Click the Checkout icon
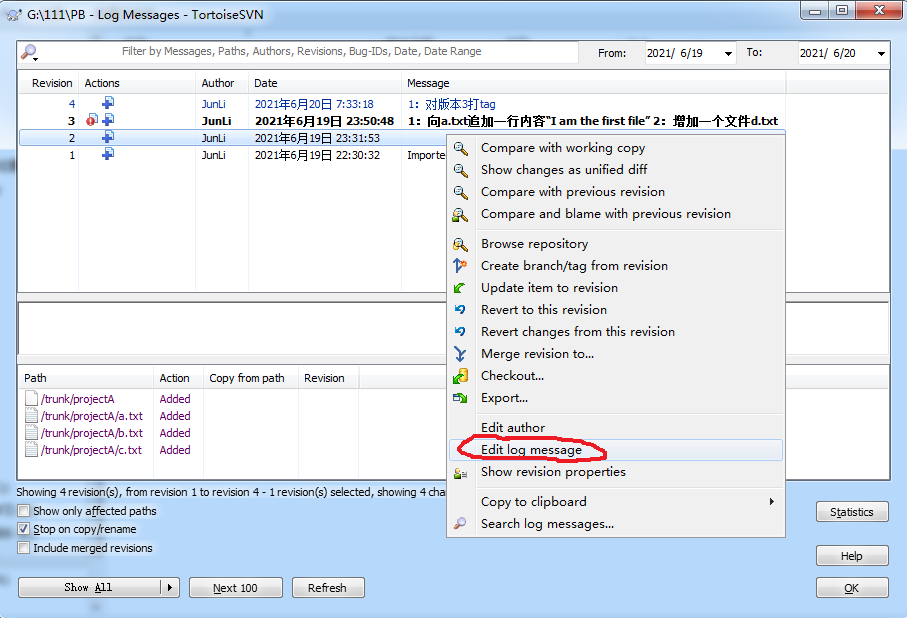Screen dimensions: 907x618 [x=460, y=376]
